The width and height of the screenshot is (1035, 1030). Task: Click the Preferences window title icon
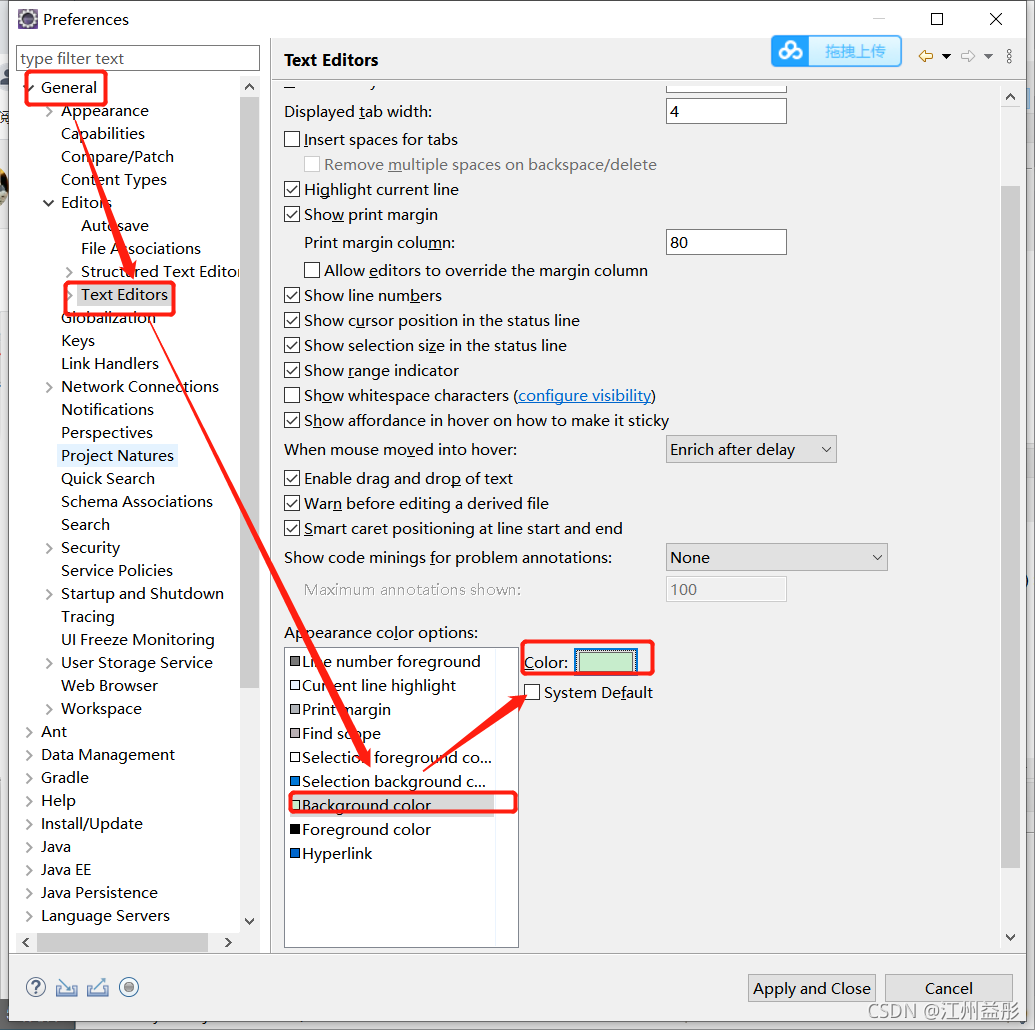(28, 19)
